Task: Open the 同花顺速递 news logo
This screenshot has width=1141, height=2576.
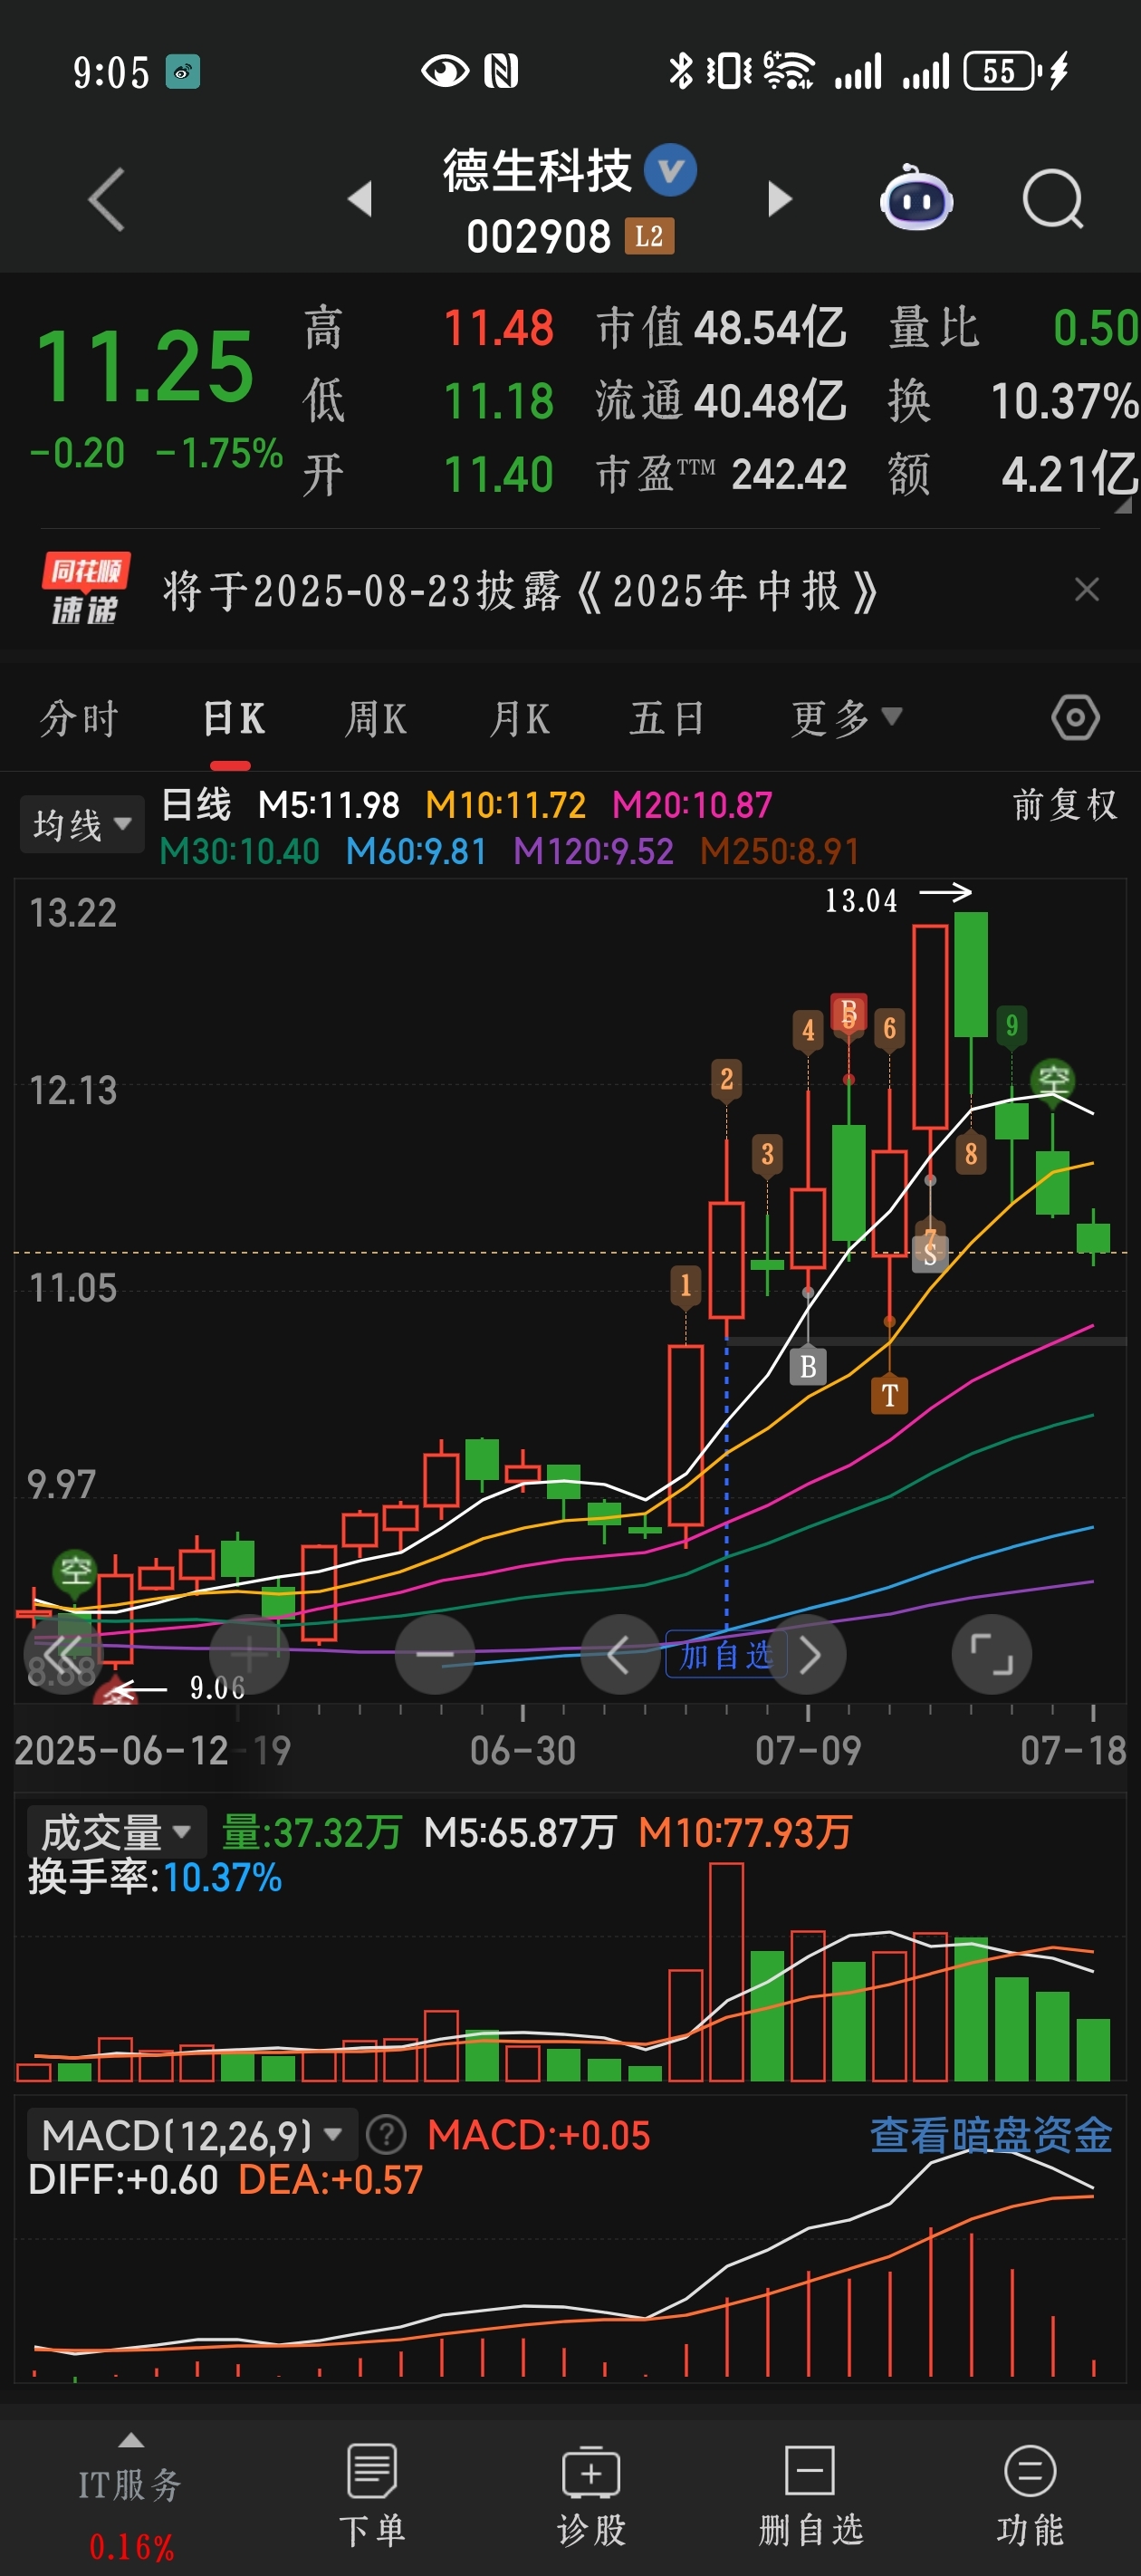Action: click(x=86, y=590)
